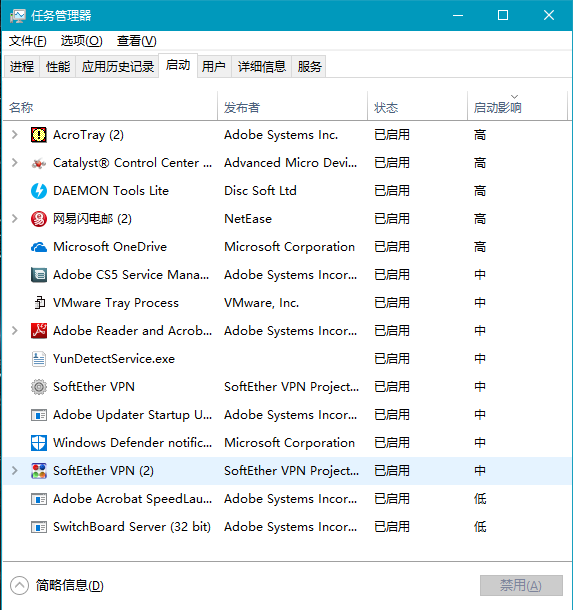This screenshot has width=573, height=610.
Task: Click Adobe Systems Inc. publisher in AcroTray row
Action: [x=281, y=135]
